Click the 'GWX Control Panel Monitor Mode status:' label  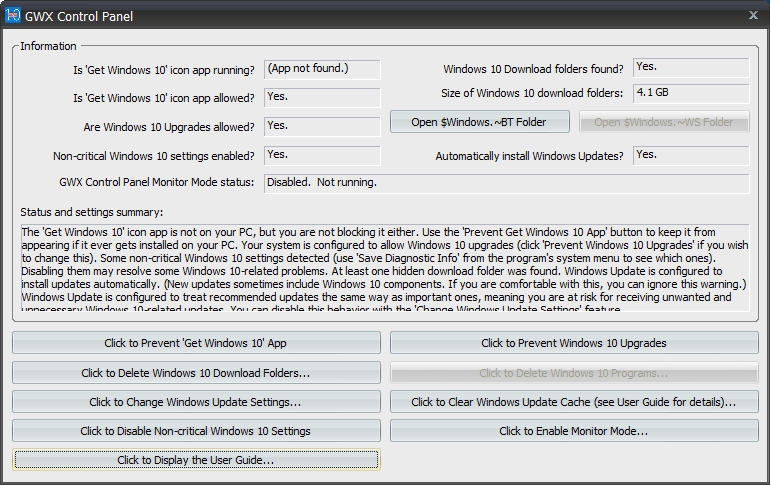click(x=156, y=182)
